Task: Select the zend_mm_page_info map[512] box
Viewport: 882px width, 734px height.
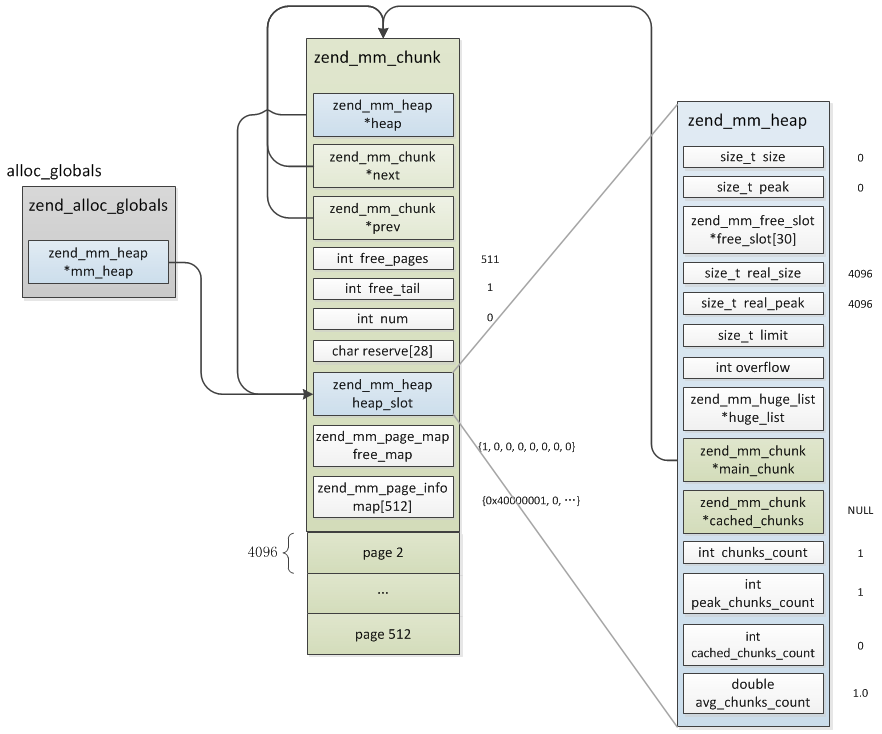Action: click(x=382, y=497)
